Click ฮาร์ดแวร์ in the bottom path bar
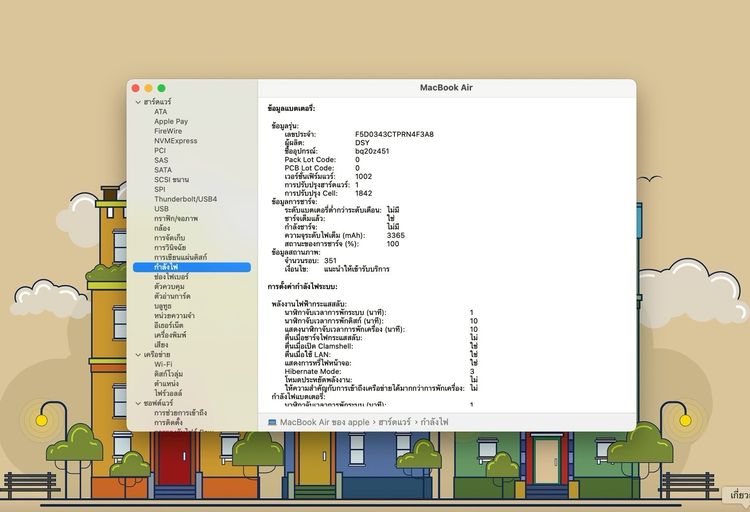 click(x=393, y=423)
